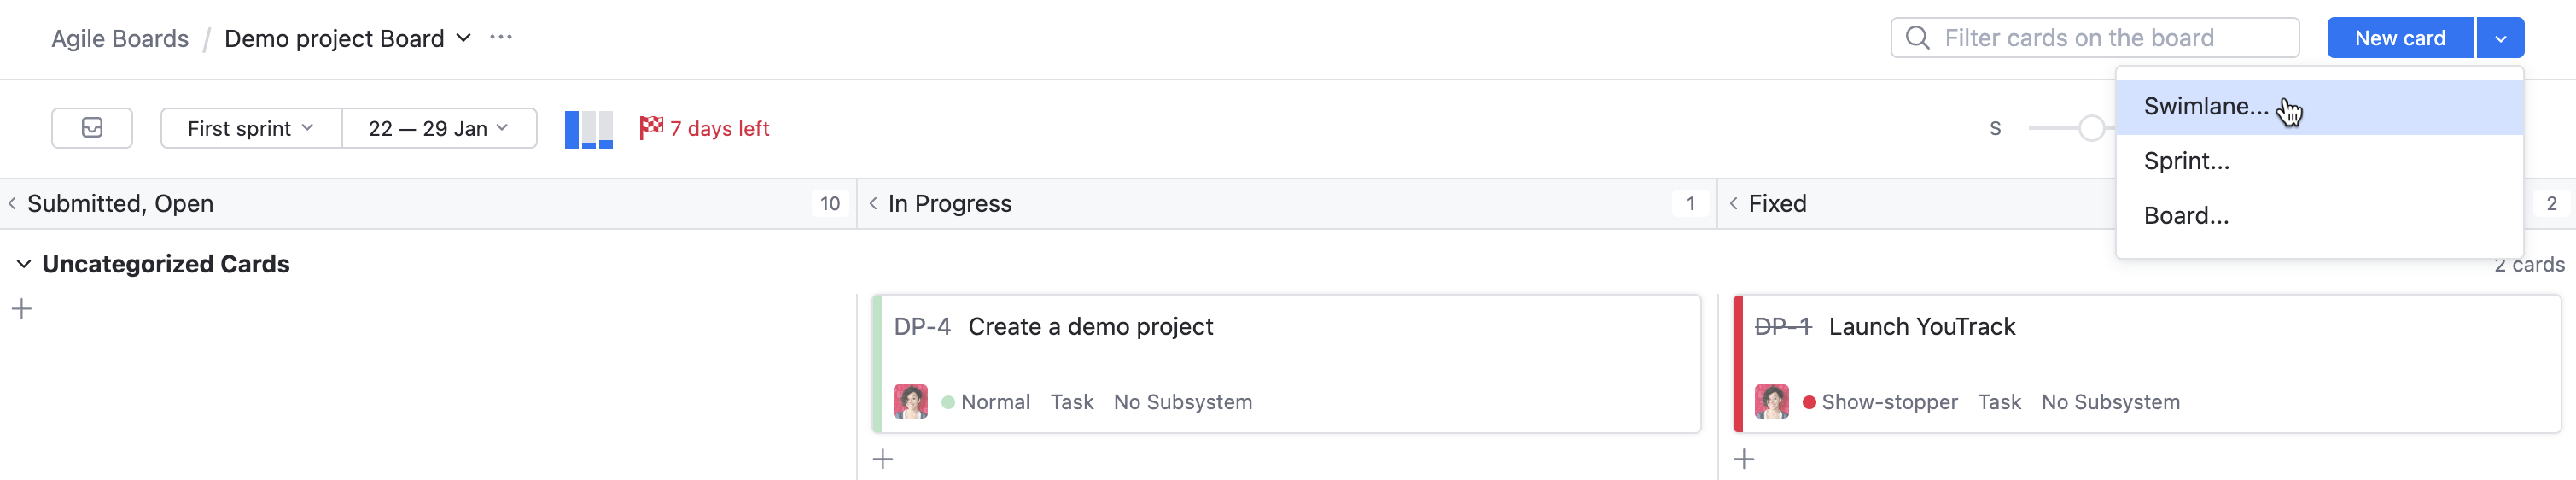
Task: Add card in Submitted, Open column
Action: point(22,309)
